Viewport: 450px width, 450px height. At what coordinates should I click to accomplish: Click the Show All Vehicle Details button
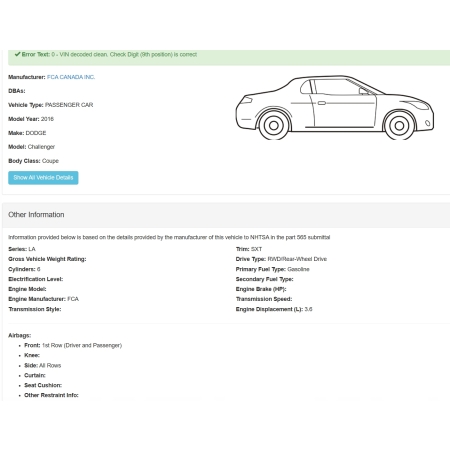tap(43, 178)
